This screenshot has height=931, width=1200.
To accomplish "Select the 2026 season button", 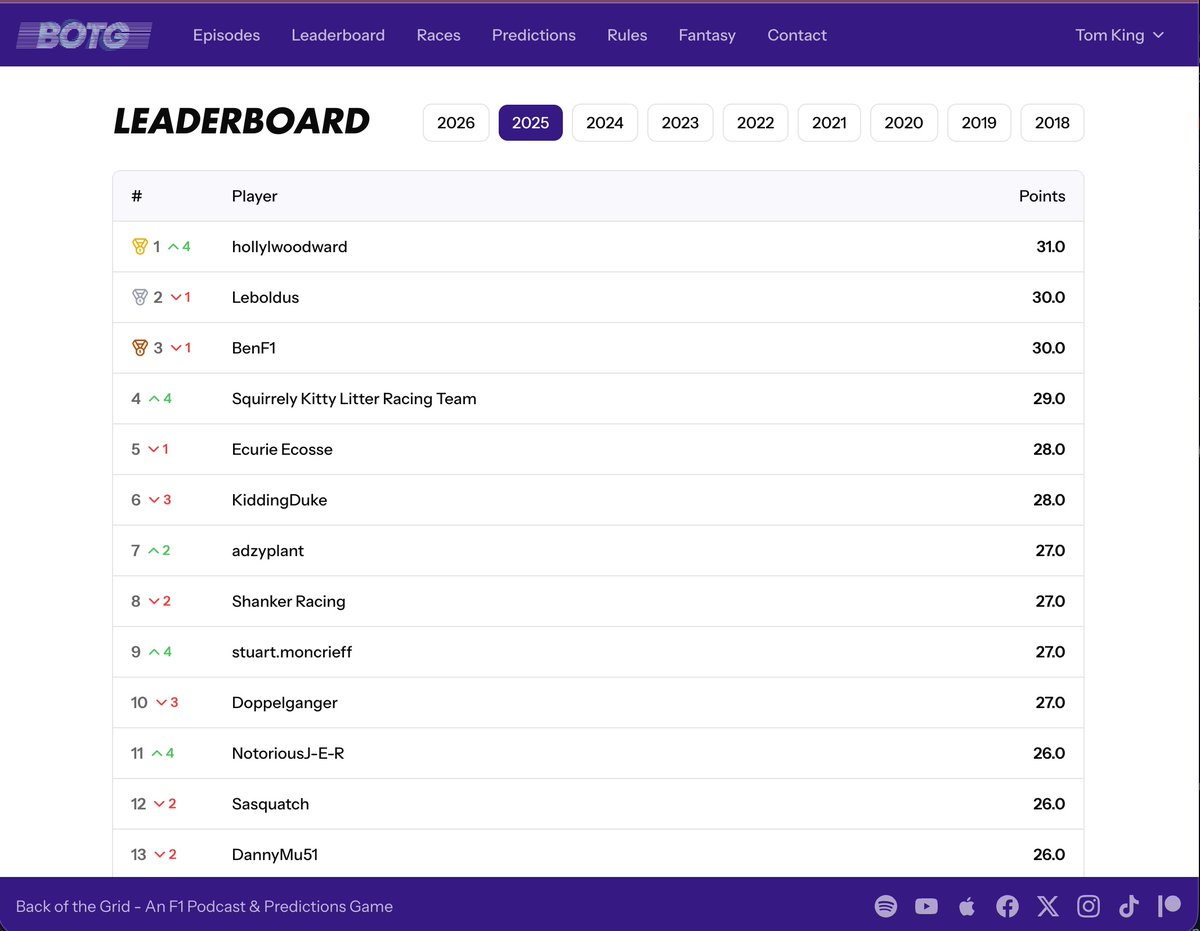I will [456, 123].
